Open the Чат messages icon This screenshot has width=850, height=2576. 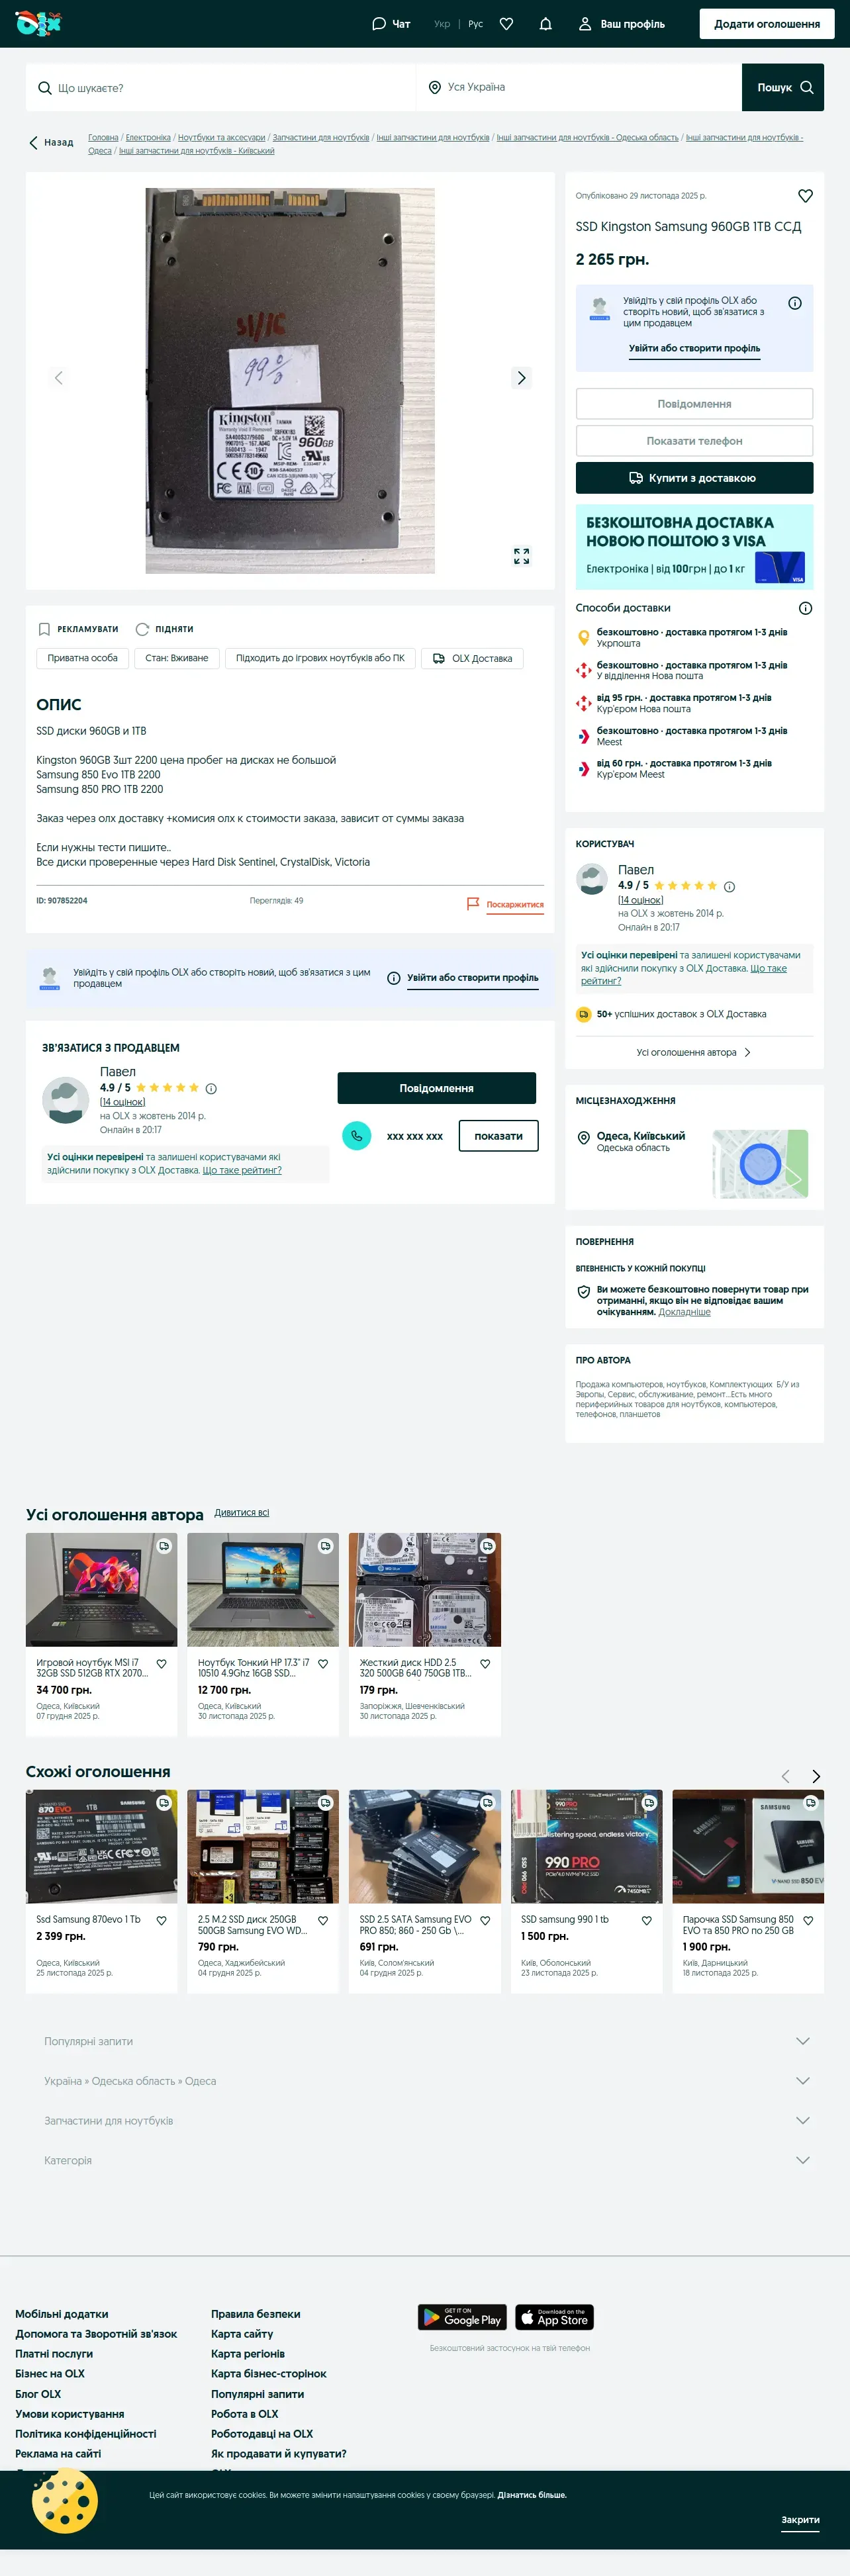[x=391, y=24]
